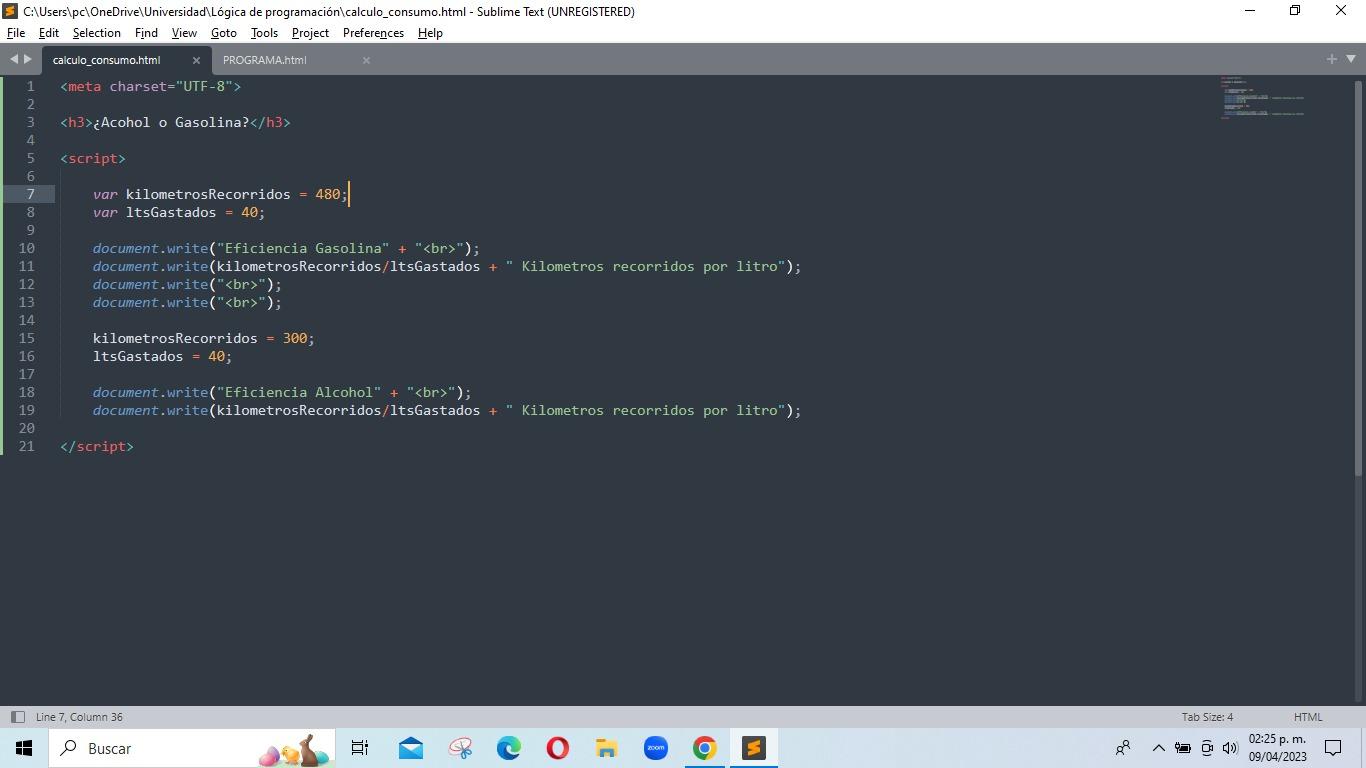This screenshot has width=1366, height=768.
Task: Open the Windows Start menu
Action: pyautogui.click(x=24, y=748)
